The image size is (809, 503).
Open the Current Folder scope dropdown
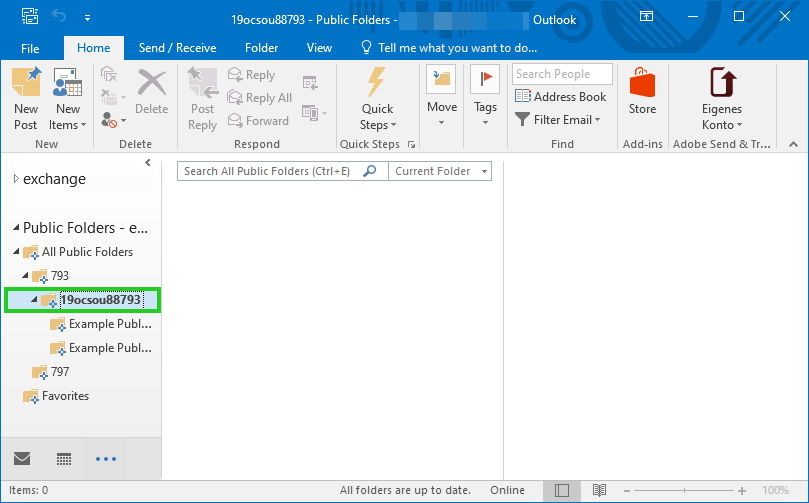coord(440,171)
